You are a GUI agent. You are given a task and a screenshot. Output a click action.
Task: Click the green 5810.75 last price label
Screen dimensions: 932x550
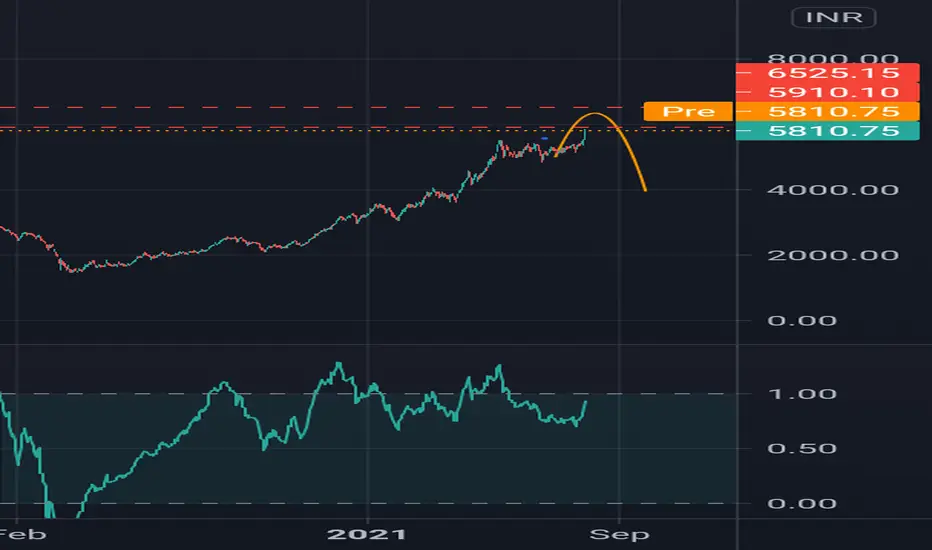pyautogui.click(x=827, y=131)
